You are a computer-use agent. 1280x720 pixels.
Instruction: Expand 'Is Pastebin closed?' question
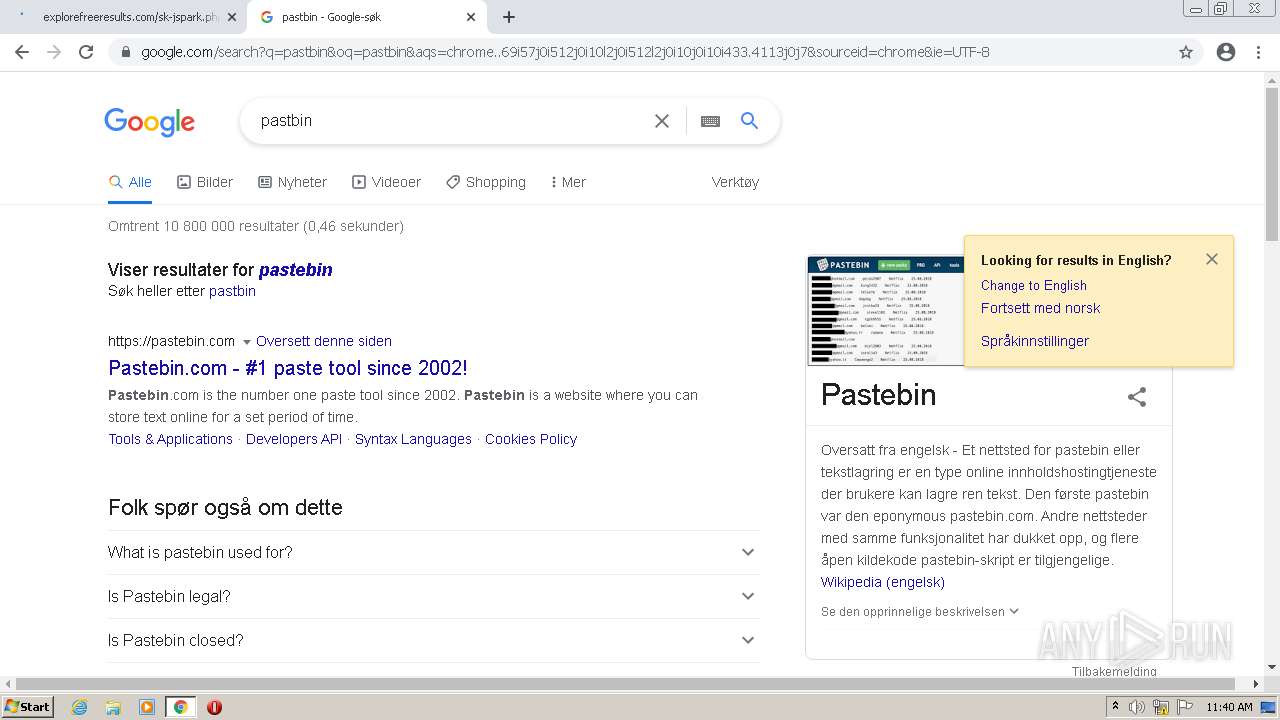433,640
